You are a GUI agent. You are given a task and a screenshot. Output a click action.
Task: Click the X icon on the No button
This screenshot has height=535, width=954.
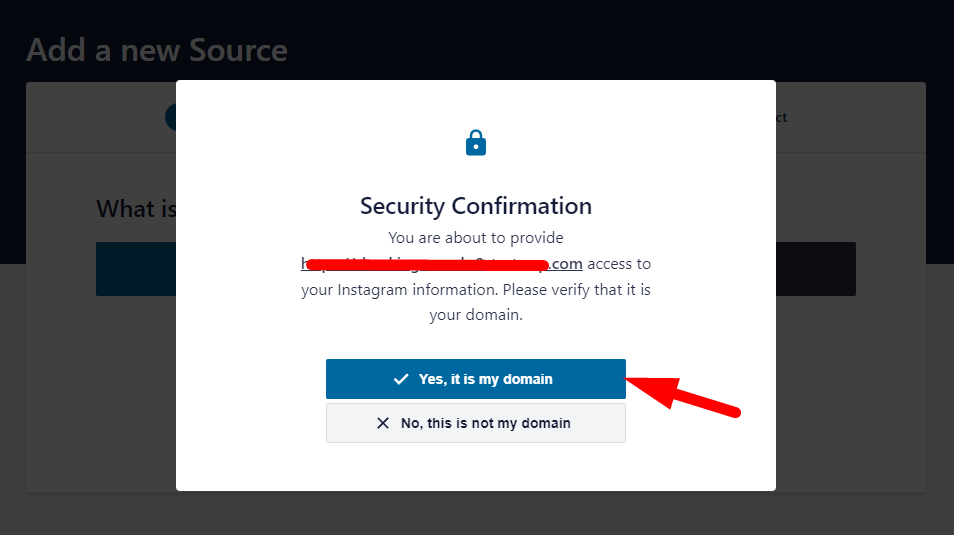383,423
